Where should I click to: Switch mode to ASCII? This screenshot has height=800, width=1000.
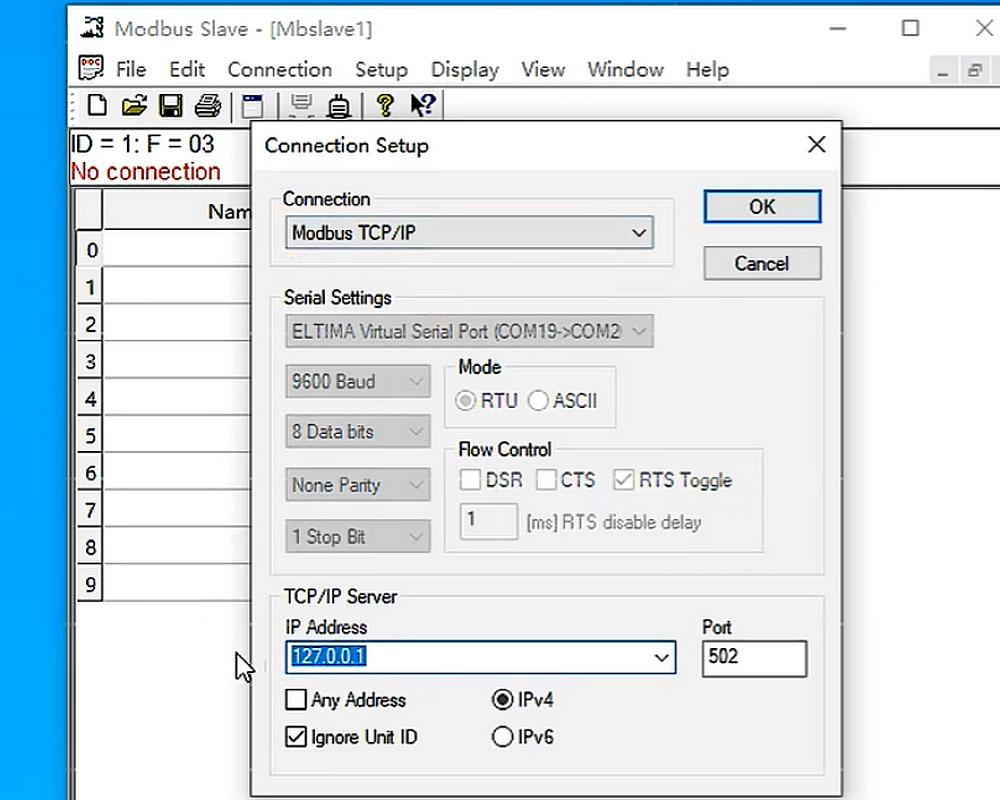tap(538, 400)
